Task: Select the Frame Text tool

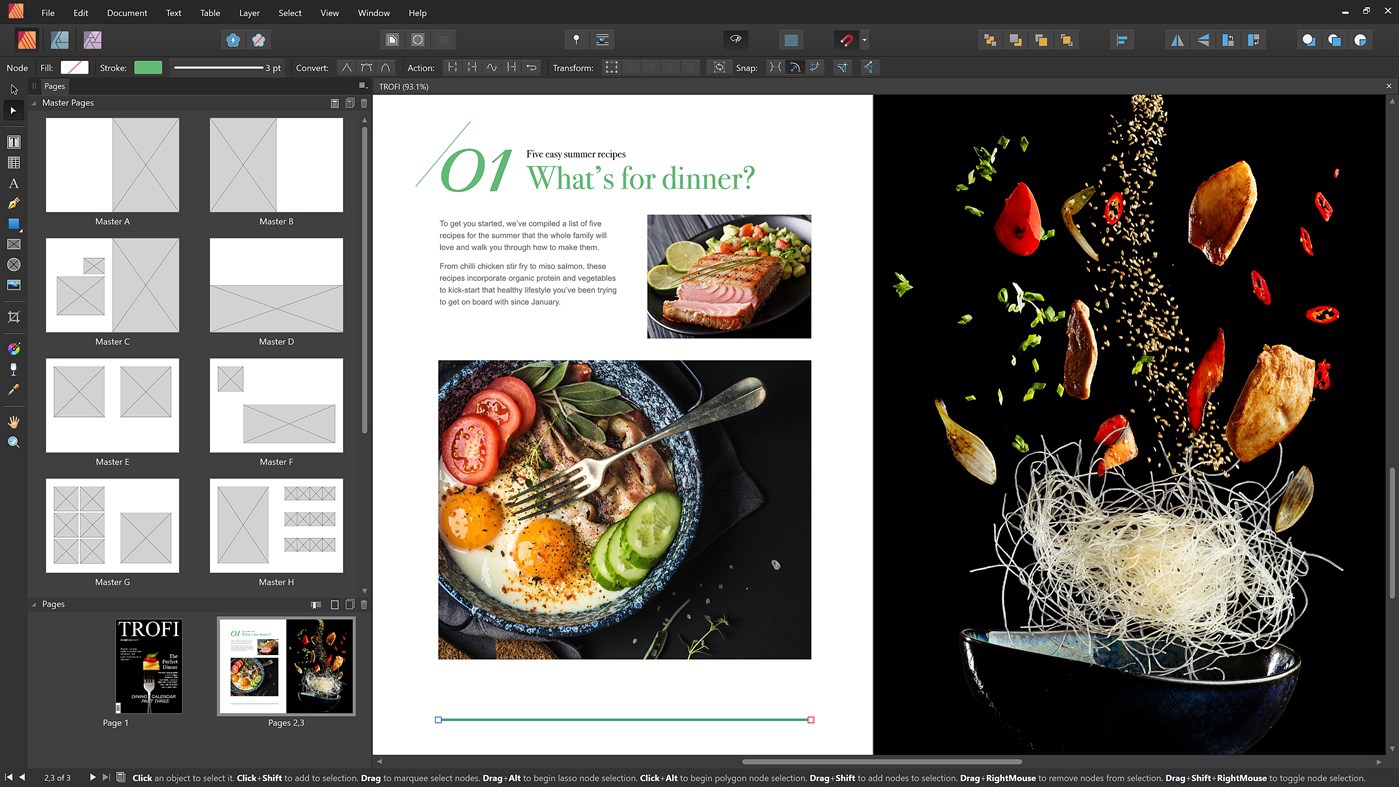Action: [x=14, y=142]
